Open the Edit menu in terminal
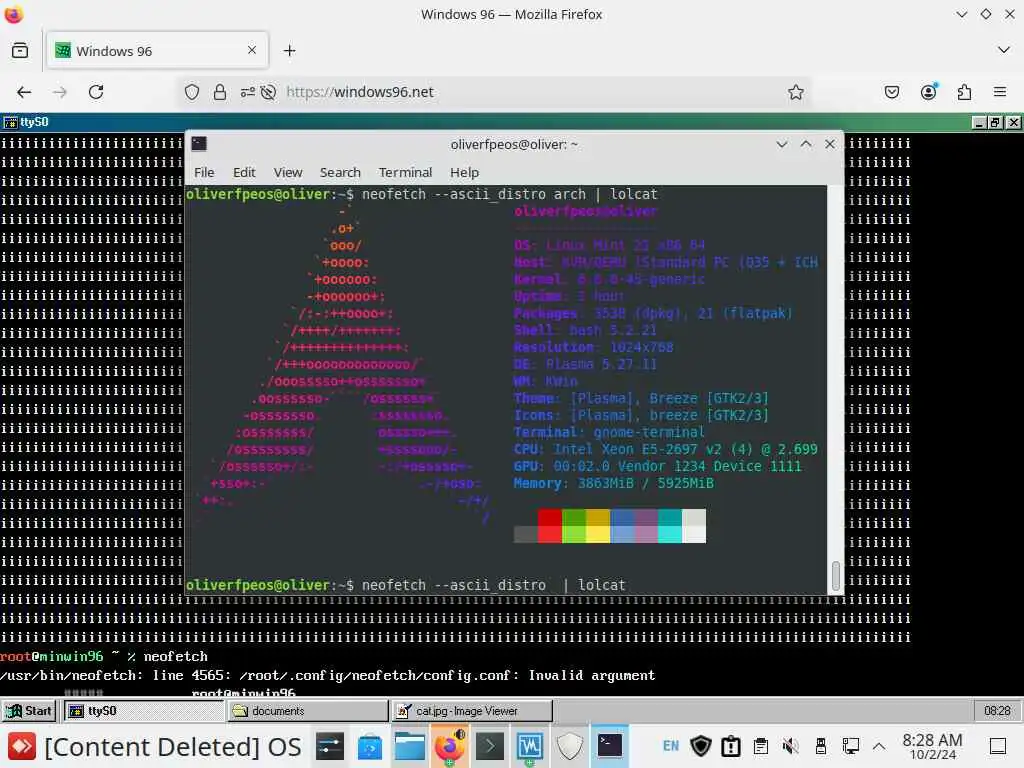Image resolution: width=1024 pixels, height=768 pixels. [x=244, y=172]
